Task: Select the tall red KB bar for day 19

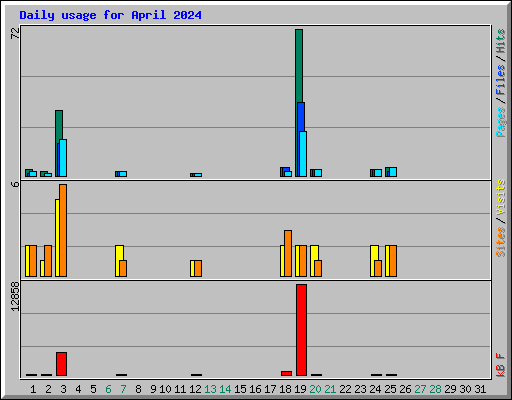Action: point(301,330)
